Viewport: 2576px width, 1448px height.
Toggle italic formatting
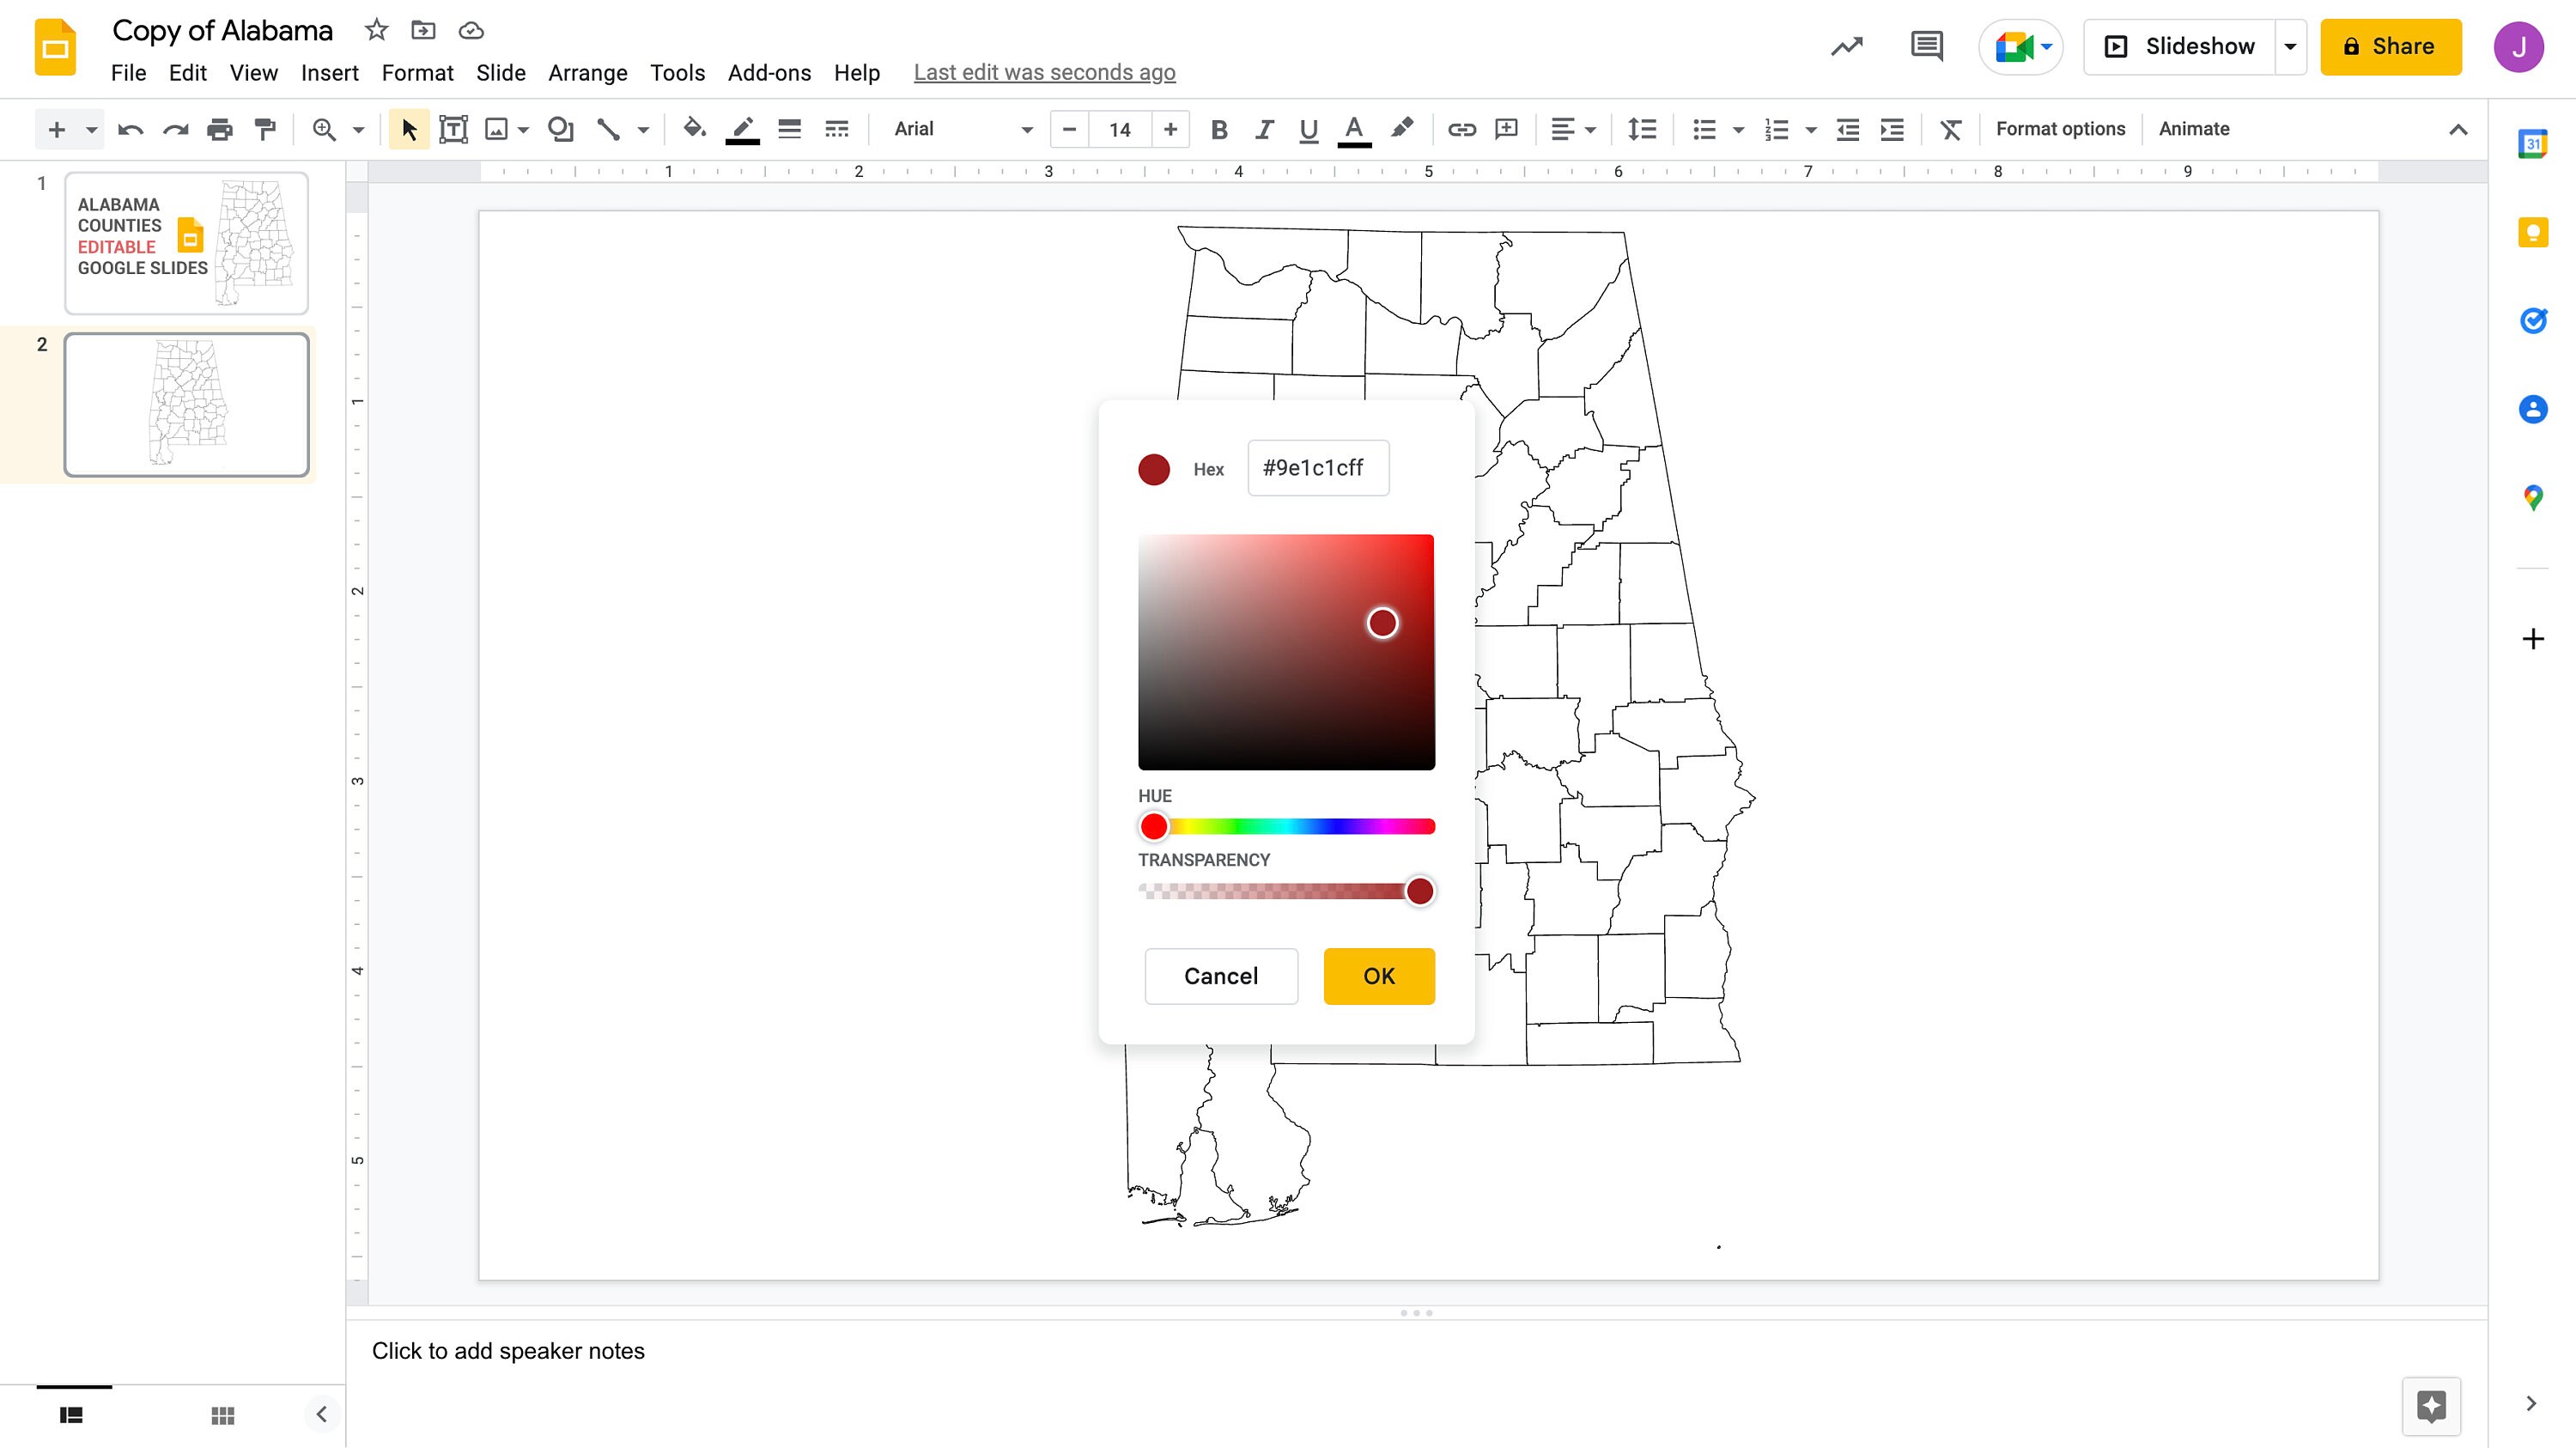1263,129
